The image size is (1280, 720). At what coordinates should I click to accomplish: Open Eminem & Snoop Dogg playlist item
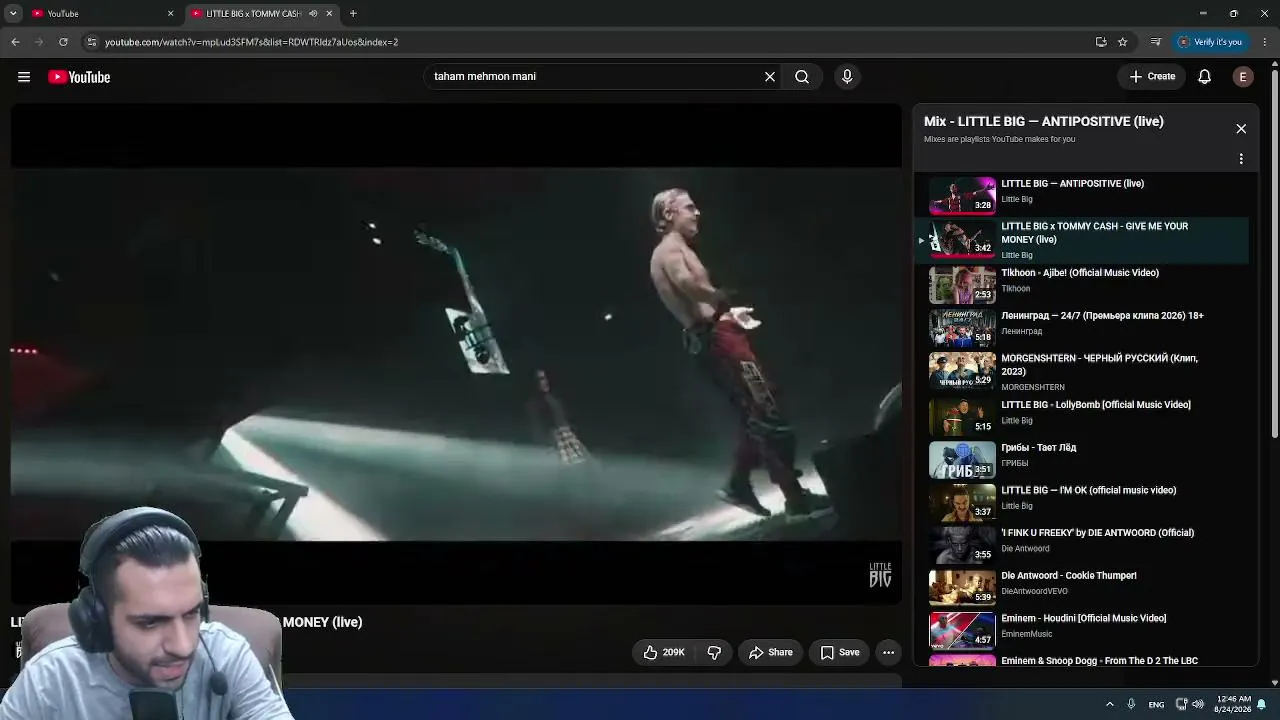tap(1083, 661)
